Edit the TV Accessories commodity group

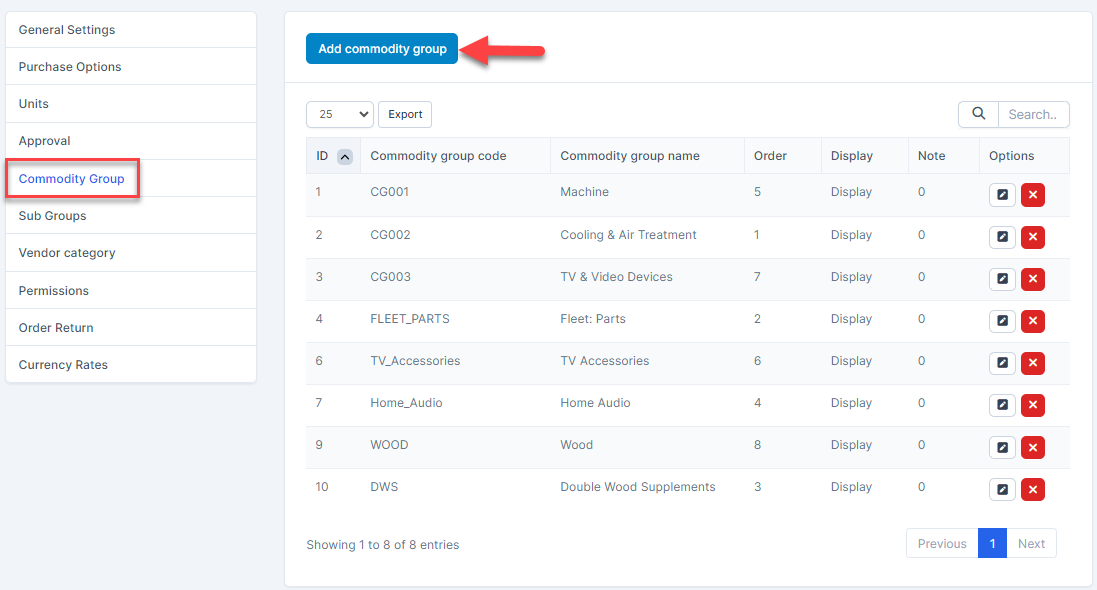tap(1002, 363)
